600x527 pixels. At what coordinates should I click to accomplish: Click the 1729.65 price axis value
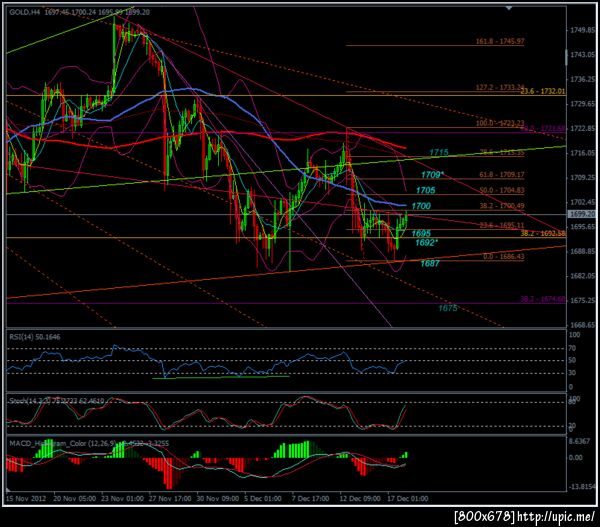pos(583,104)
